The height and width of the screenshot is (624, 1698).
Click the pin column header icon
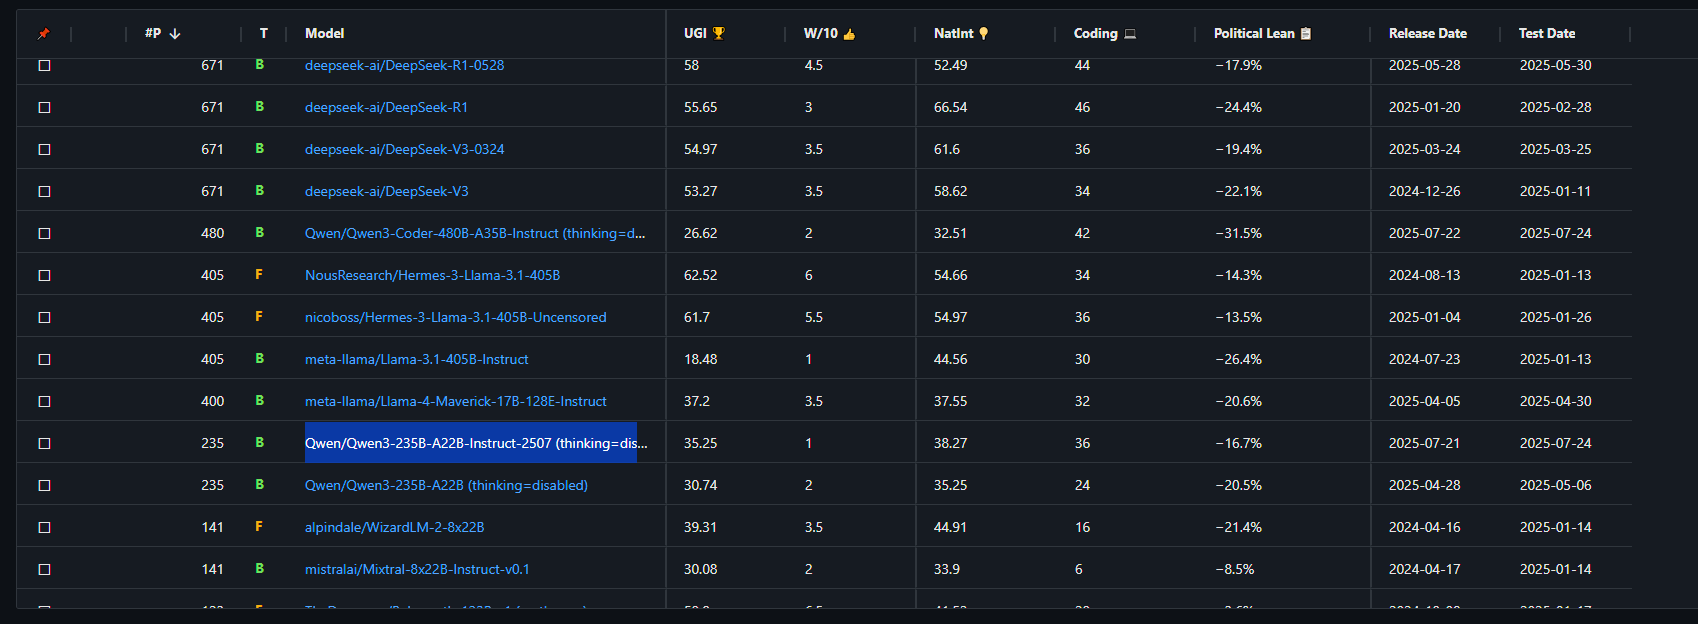pos(43,34)
